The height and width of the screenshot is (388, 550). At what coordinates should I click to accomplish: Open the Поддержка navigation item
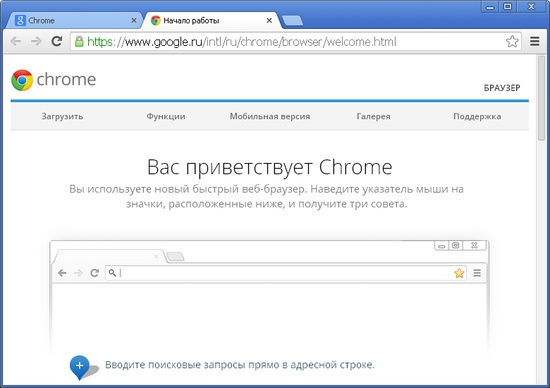[477, 116]
